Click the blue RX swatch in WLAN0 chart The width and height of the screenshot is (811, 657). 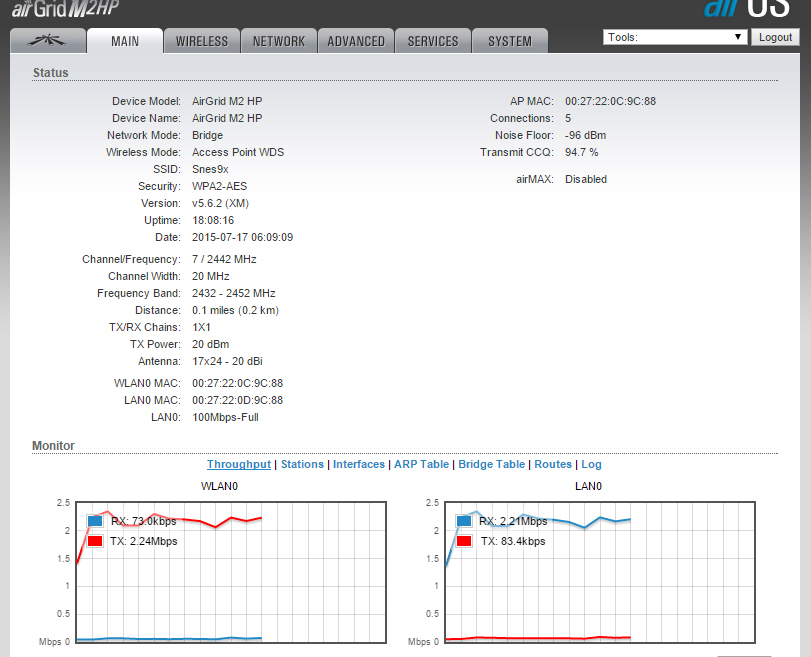95,521
